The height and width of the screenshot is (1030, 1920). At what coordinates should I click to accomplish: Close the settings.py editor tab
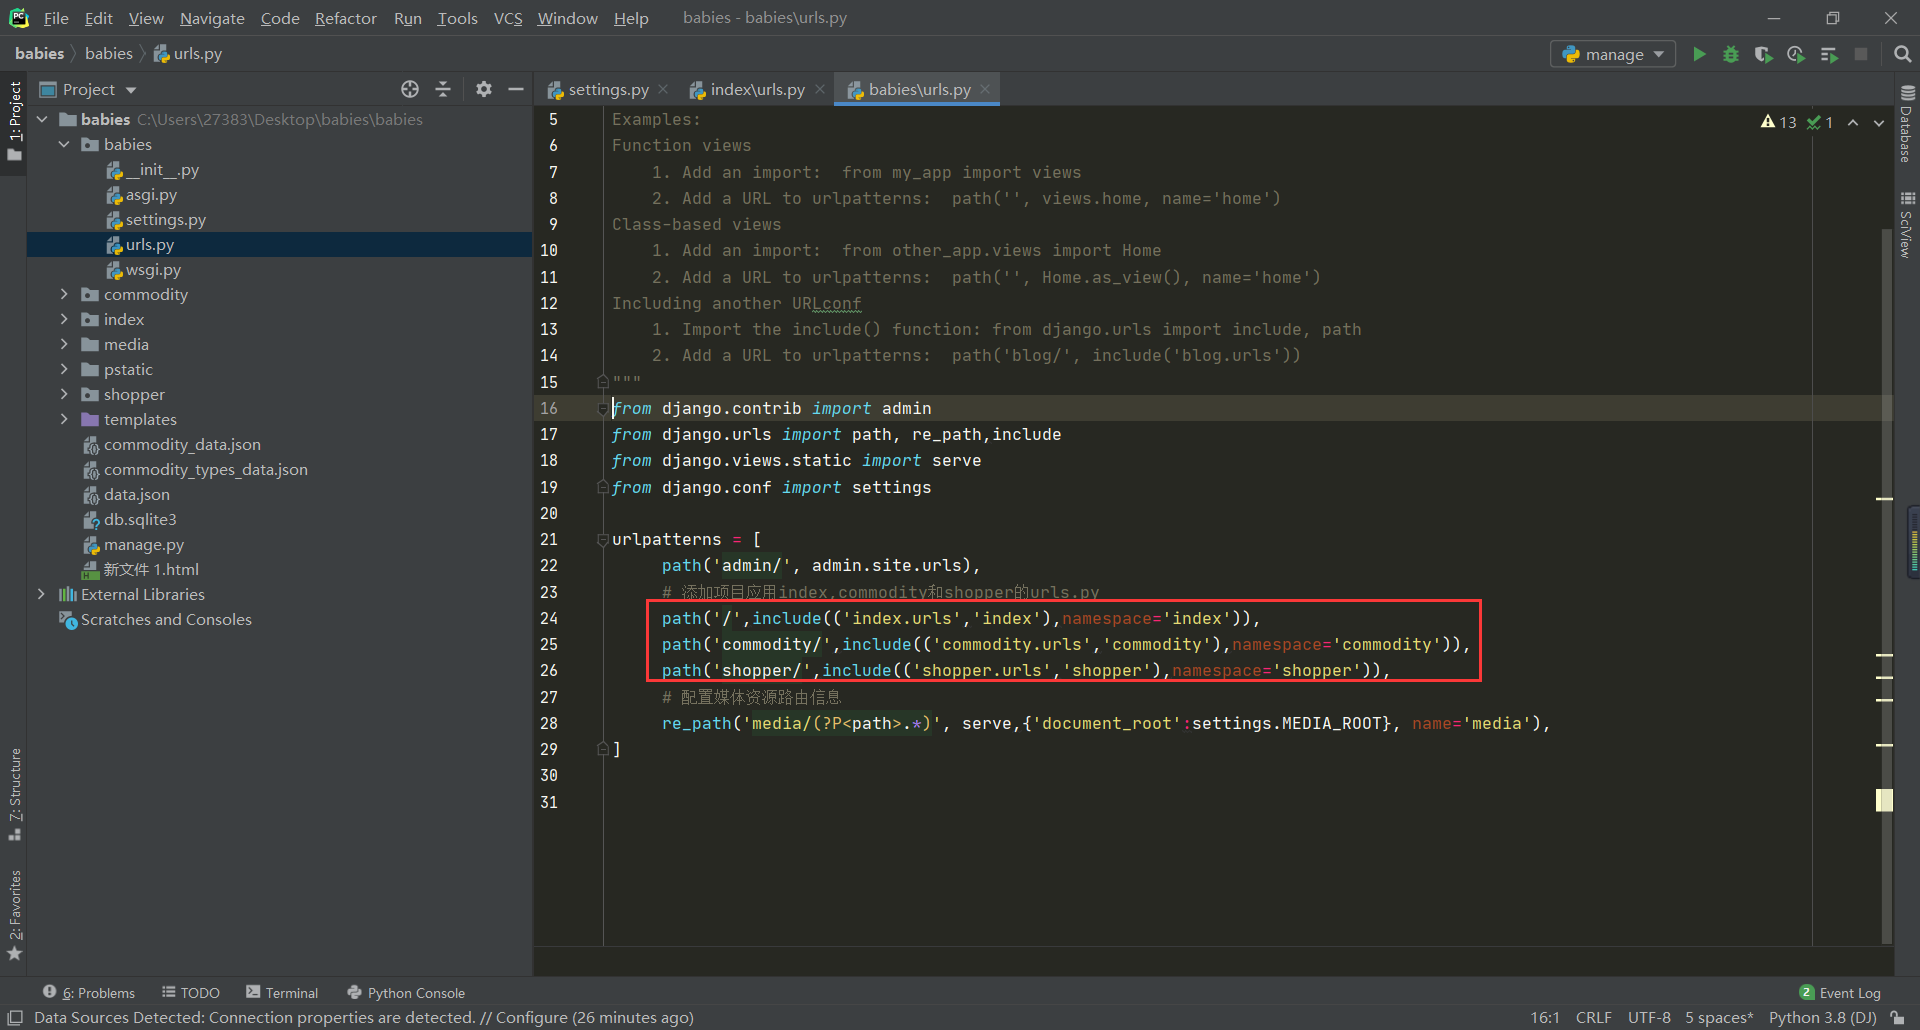coord(663,89)
